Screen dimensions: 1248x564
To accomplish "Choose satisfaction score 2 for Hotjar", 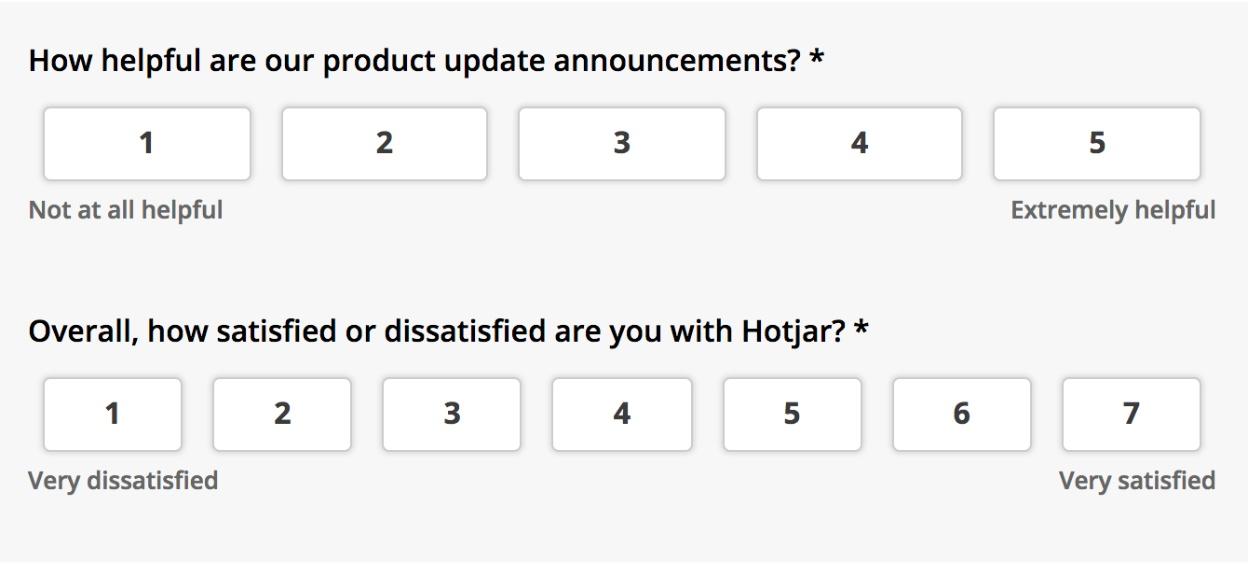I will tap(283, 414).
